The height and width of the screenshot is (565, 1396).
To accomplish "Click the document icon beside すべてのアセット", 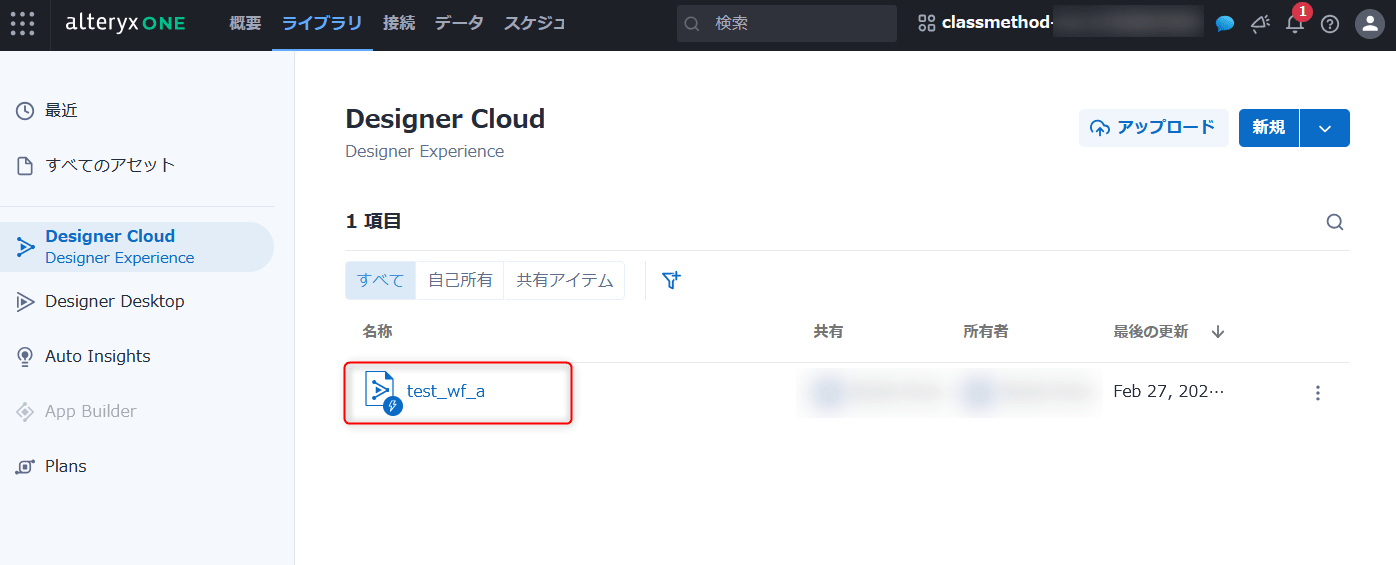I will point(25,166).
